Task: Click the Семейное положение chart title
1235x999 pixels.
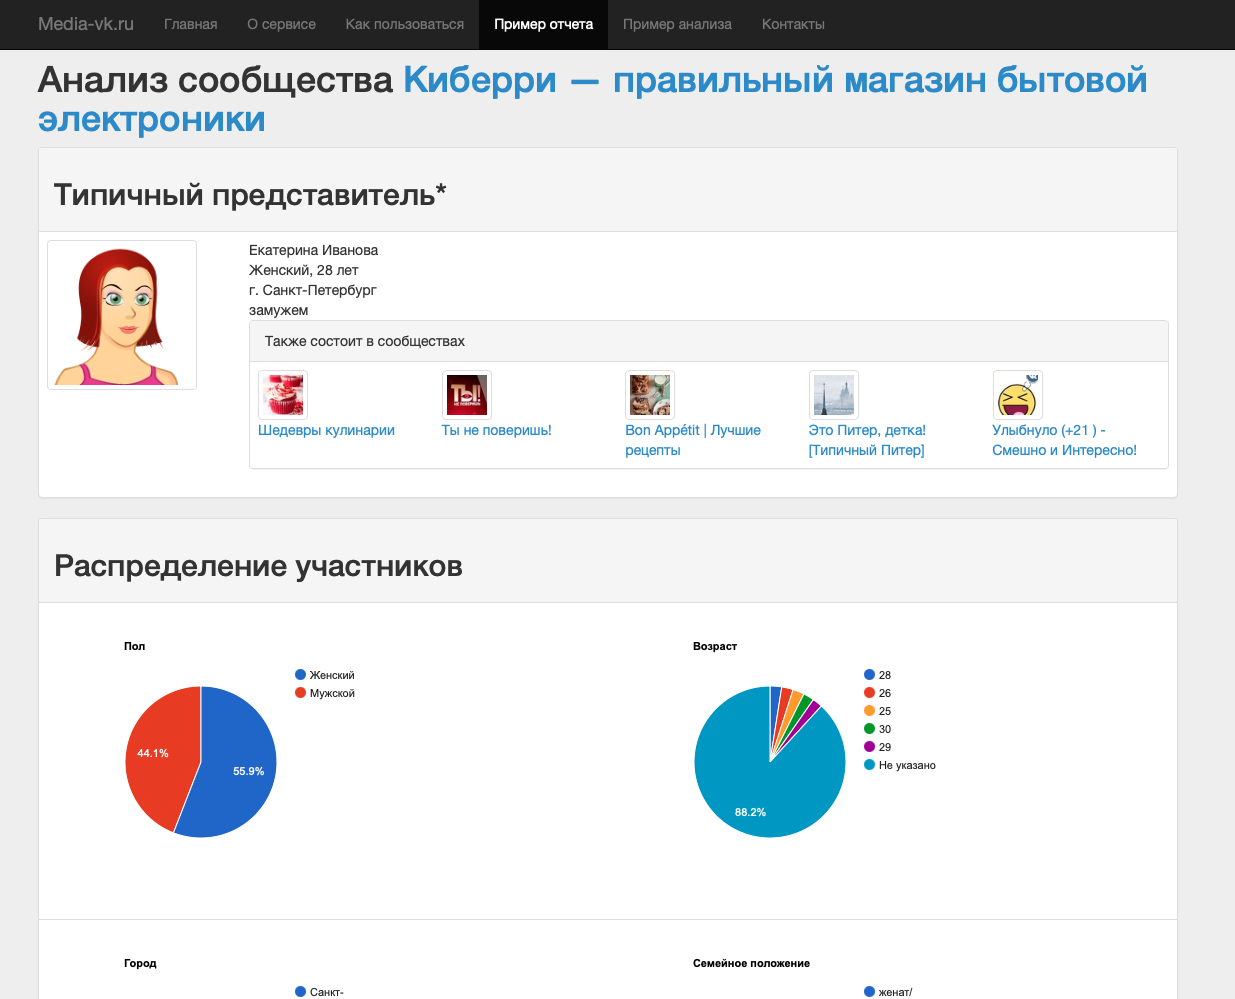Action: tap(751, 963)
